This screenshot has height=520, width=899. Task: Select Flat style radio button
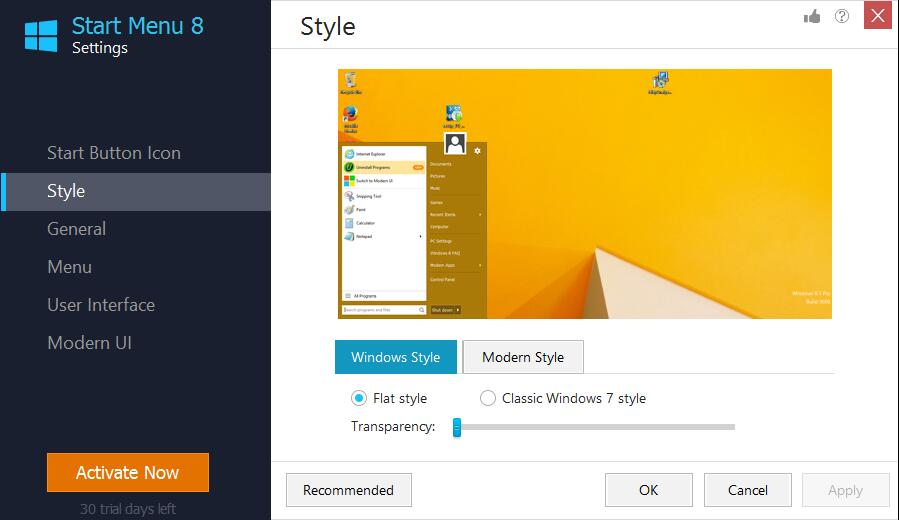pos(359,398)
